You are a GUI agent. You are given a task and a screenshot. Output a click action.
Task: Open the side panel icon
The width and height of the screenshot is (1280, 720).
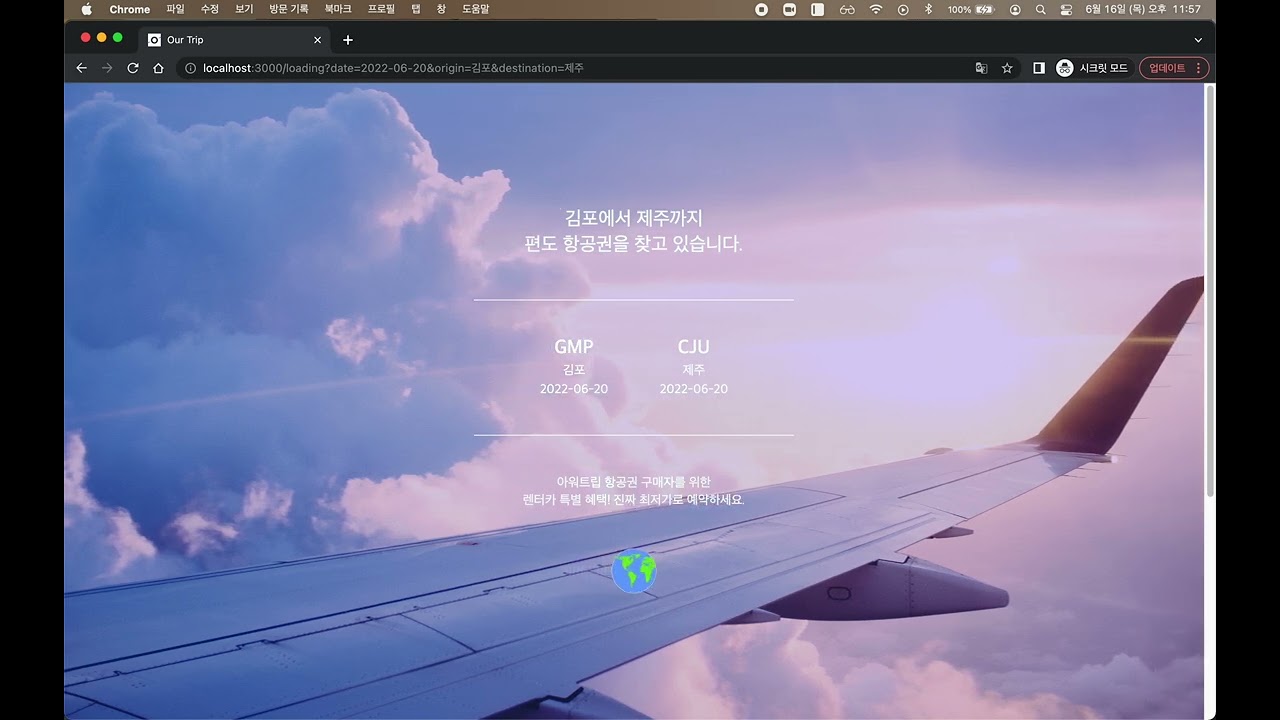(x=1039, y=68)
